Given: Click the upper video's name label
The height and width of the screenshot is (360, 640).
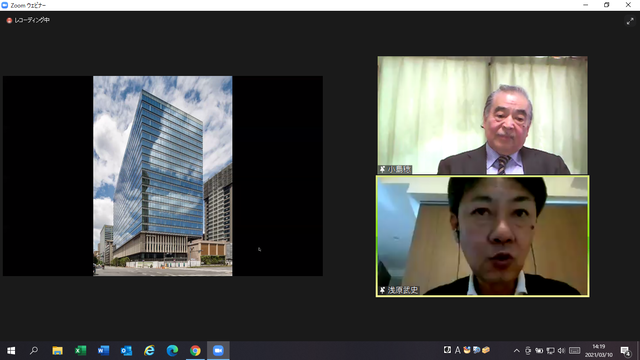Looking at the screenshot, I should point(399,169).
